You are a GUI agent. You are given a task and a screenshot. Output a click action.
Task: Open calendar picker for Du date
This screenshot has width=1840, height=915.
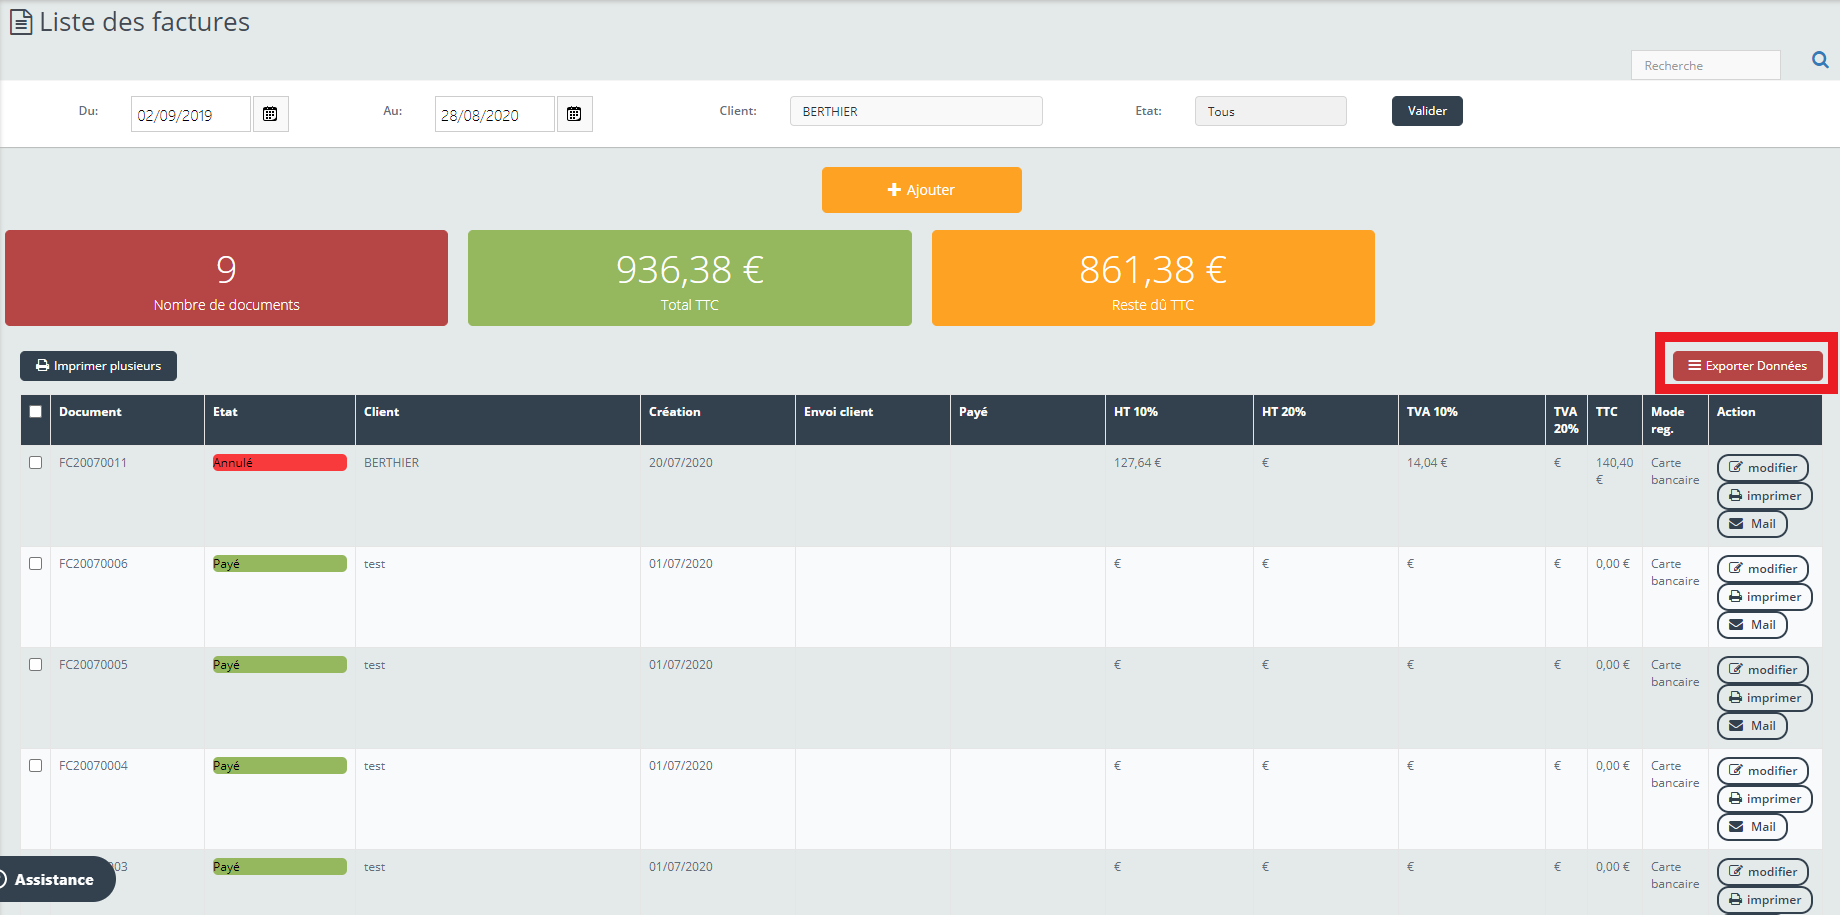click(270, 114)
